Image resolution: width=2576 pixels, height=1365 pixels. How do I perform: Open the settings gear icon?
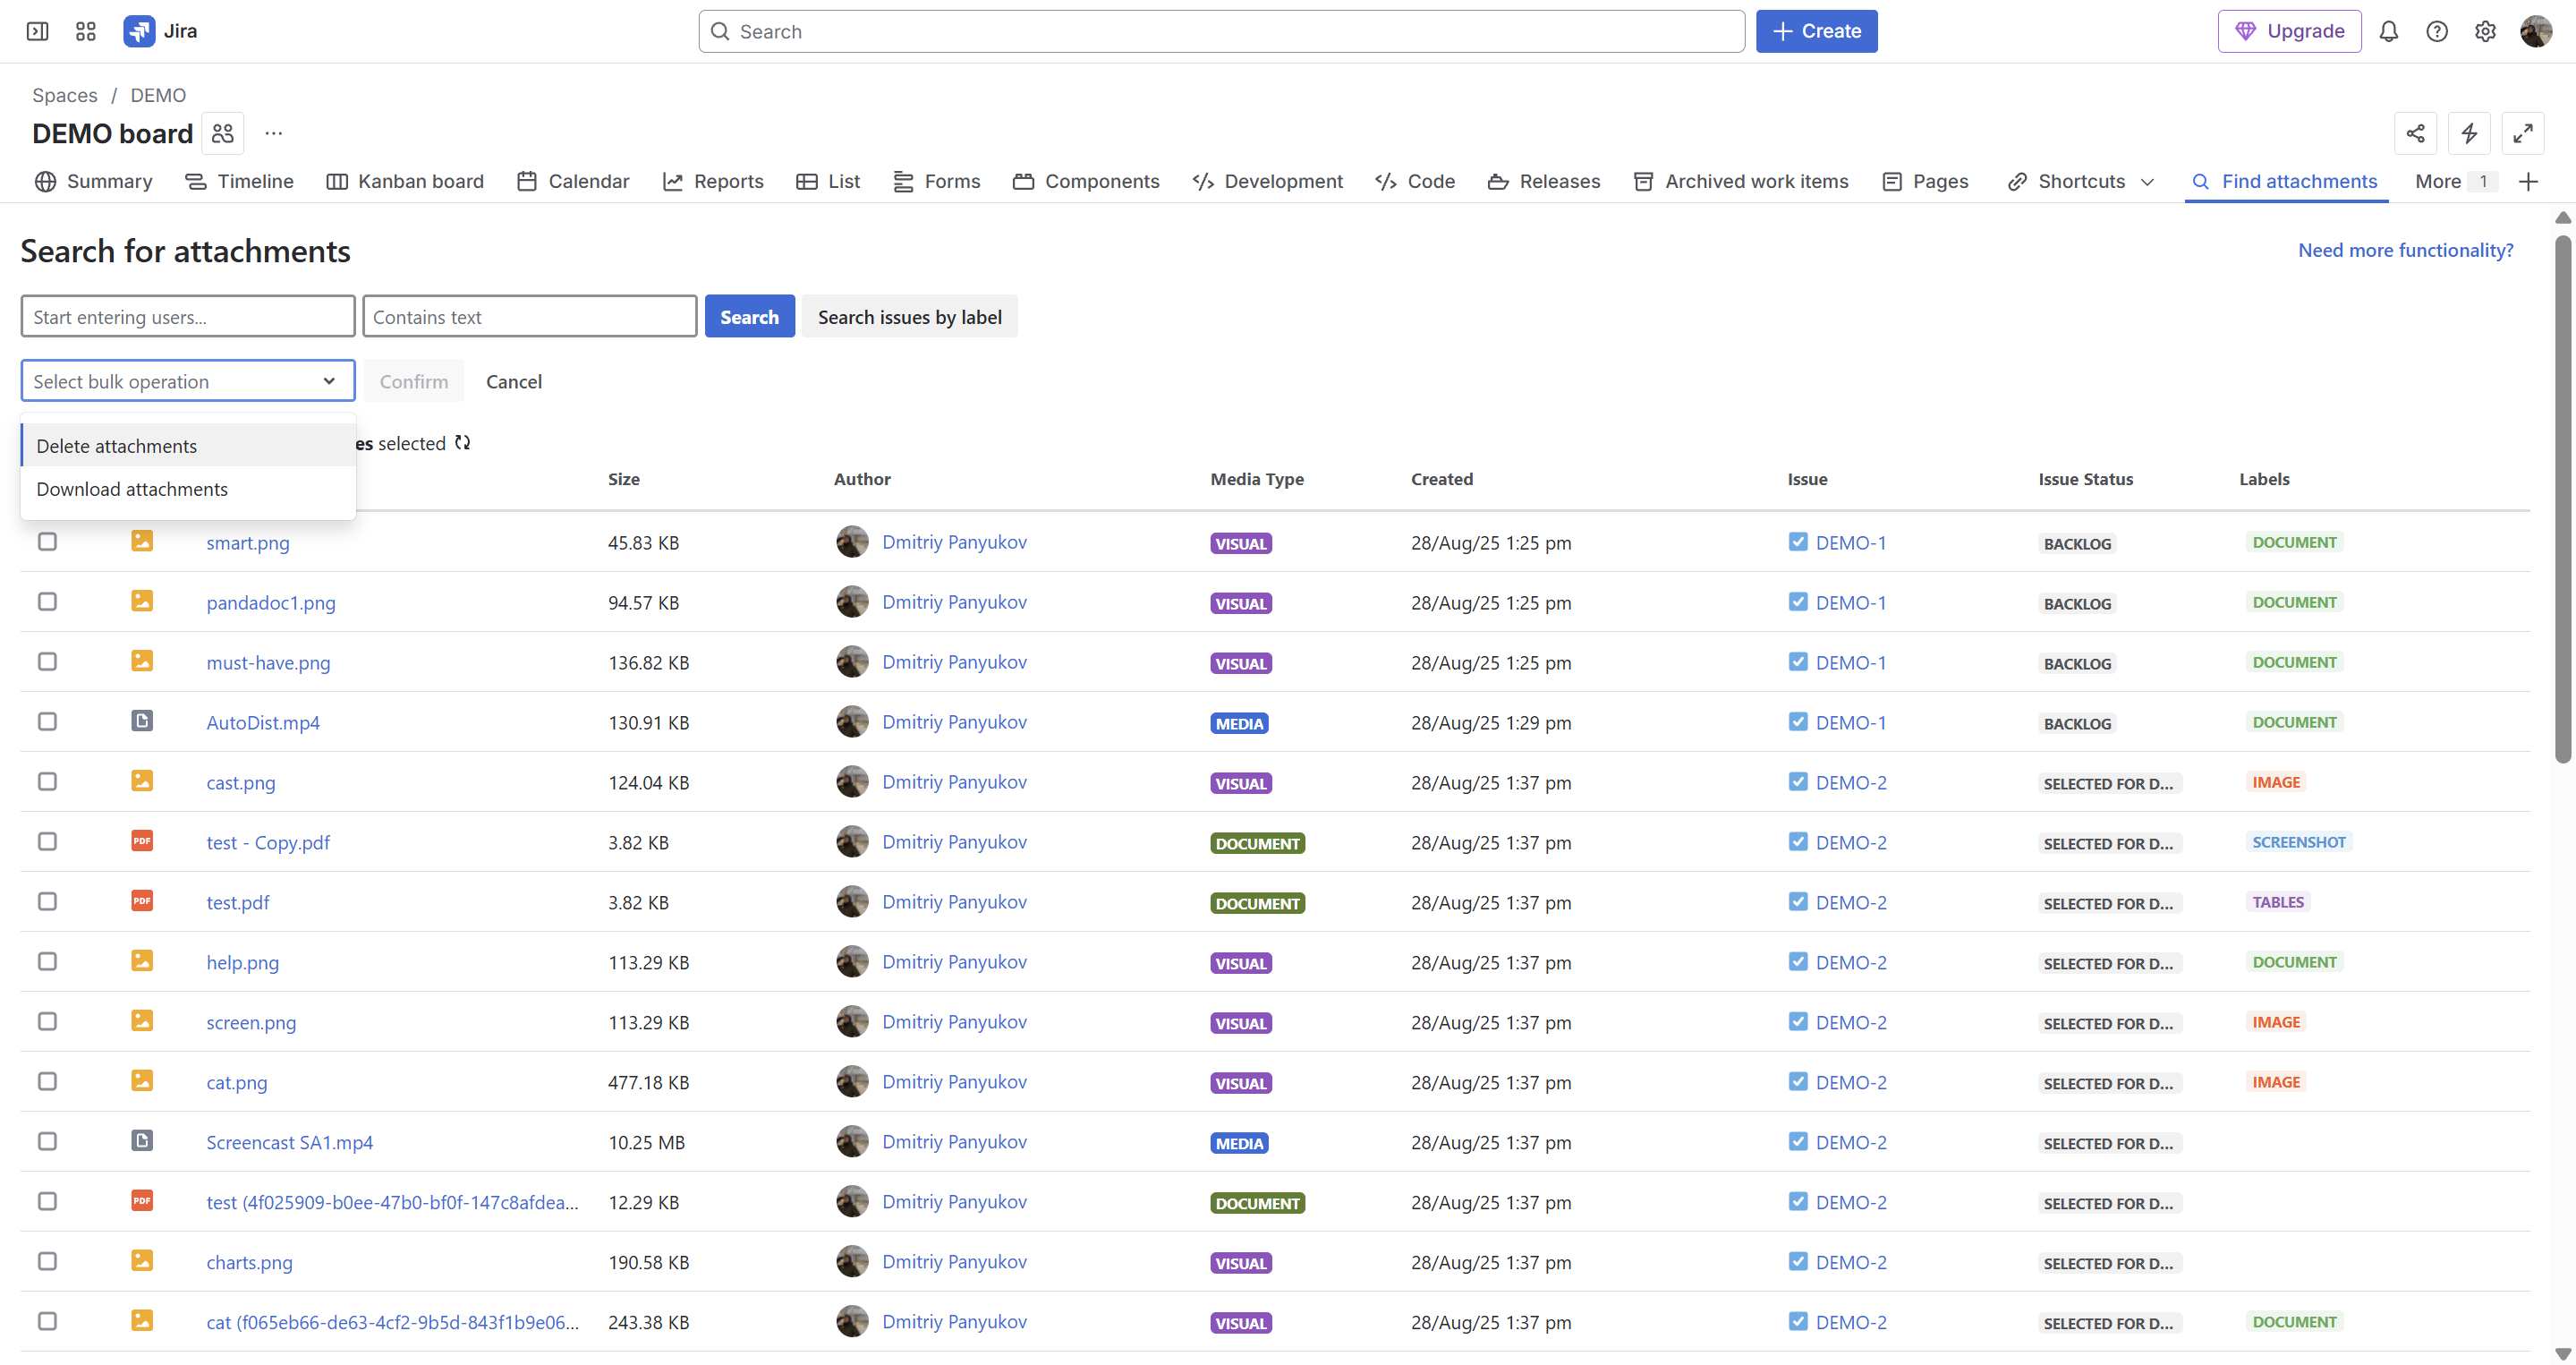(x=2484, y=31)
